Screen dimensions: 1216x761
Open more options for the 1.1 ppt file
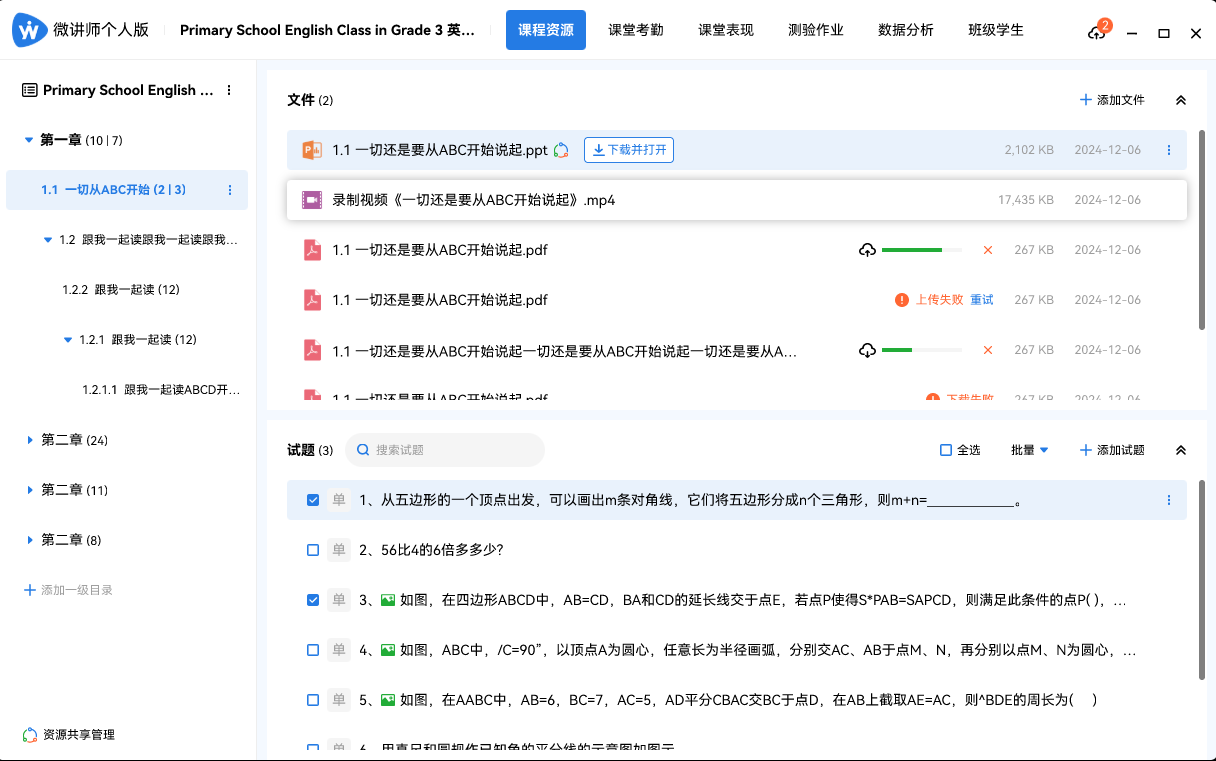tap(1168, 150)
